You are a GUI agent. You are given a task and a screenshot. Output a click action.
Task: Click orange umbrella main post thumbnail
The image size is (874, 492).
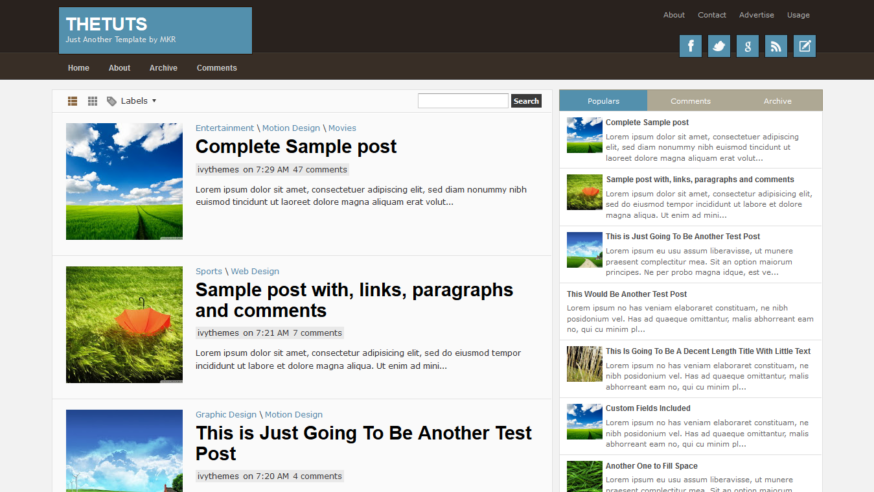tap(124, 325)
